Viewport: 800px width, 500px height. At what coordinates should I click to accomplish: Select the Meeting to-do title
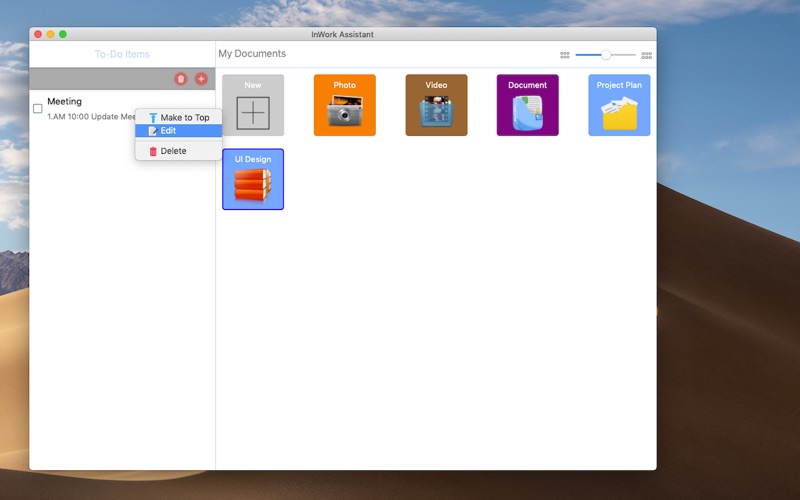(x=64, y=101)
